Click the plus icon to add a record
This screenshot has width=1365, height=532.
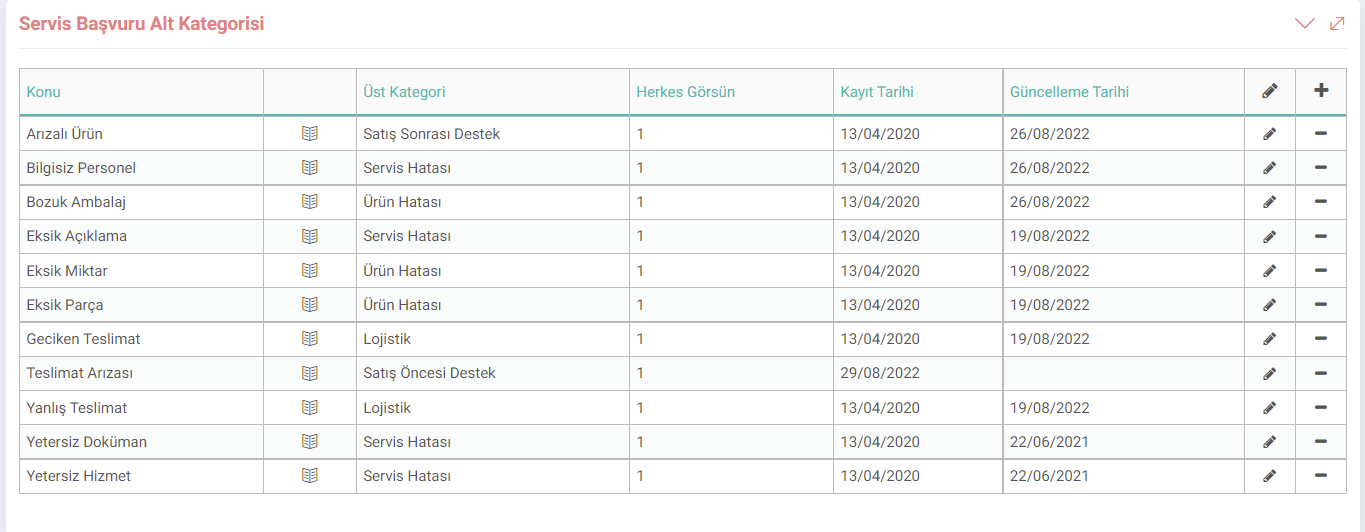pyautogui.click(x=1321, y=91)
